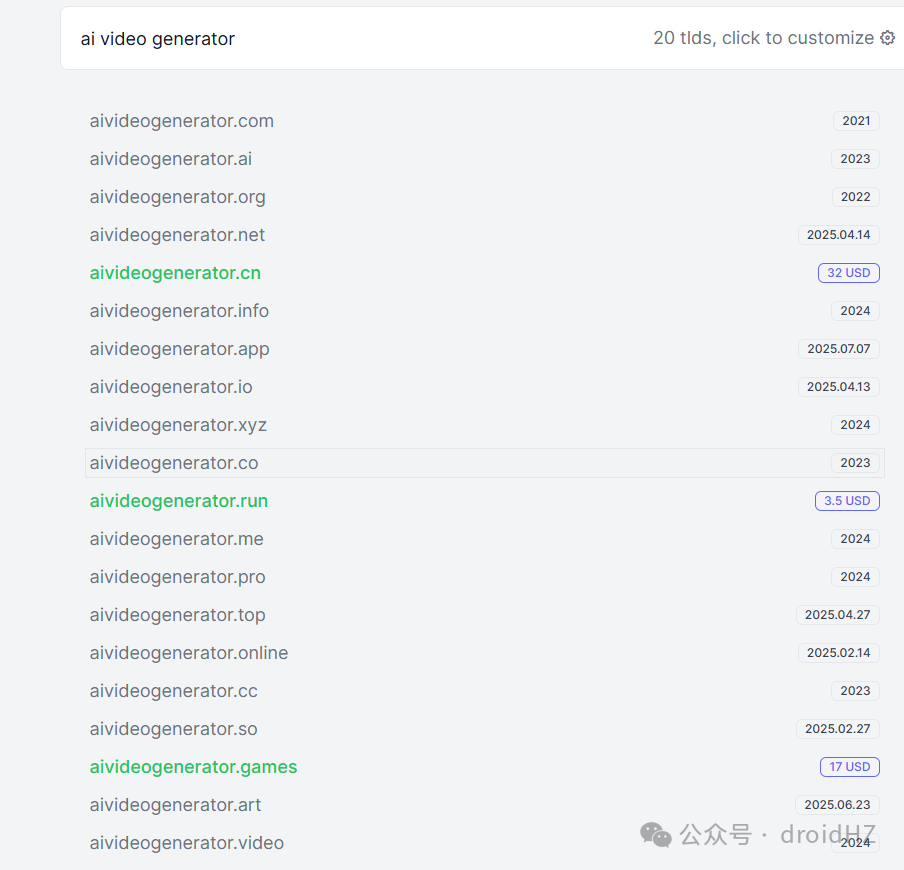The height and width of the screenshot is (870, 904).
Task: Click the 2025.07.07 badge beside .app
Action: pyautogui.click(x=838, y=349)
